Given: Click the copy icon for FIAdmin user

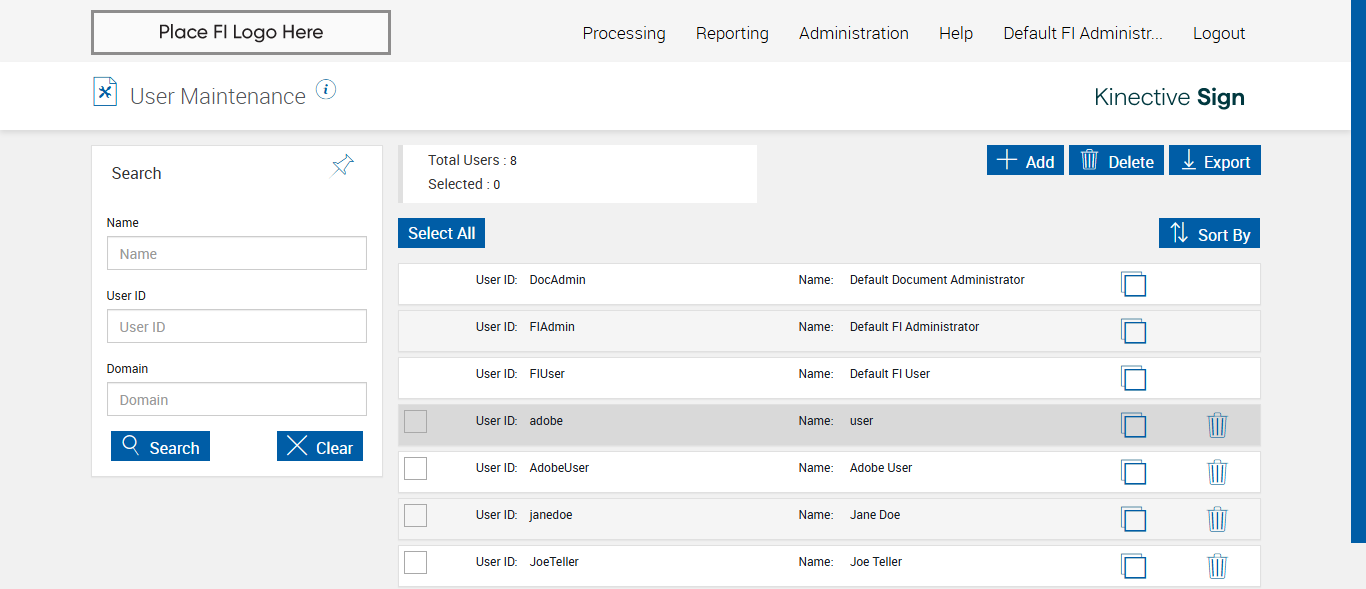Looking at the screenshot, I should tap(1133, 331).
